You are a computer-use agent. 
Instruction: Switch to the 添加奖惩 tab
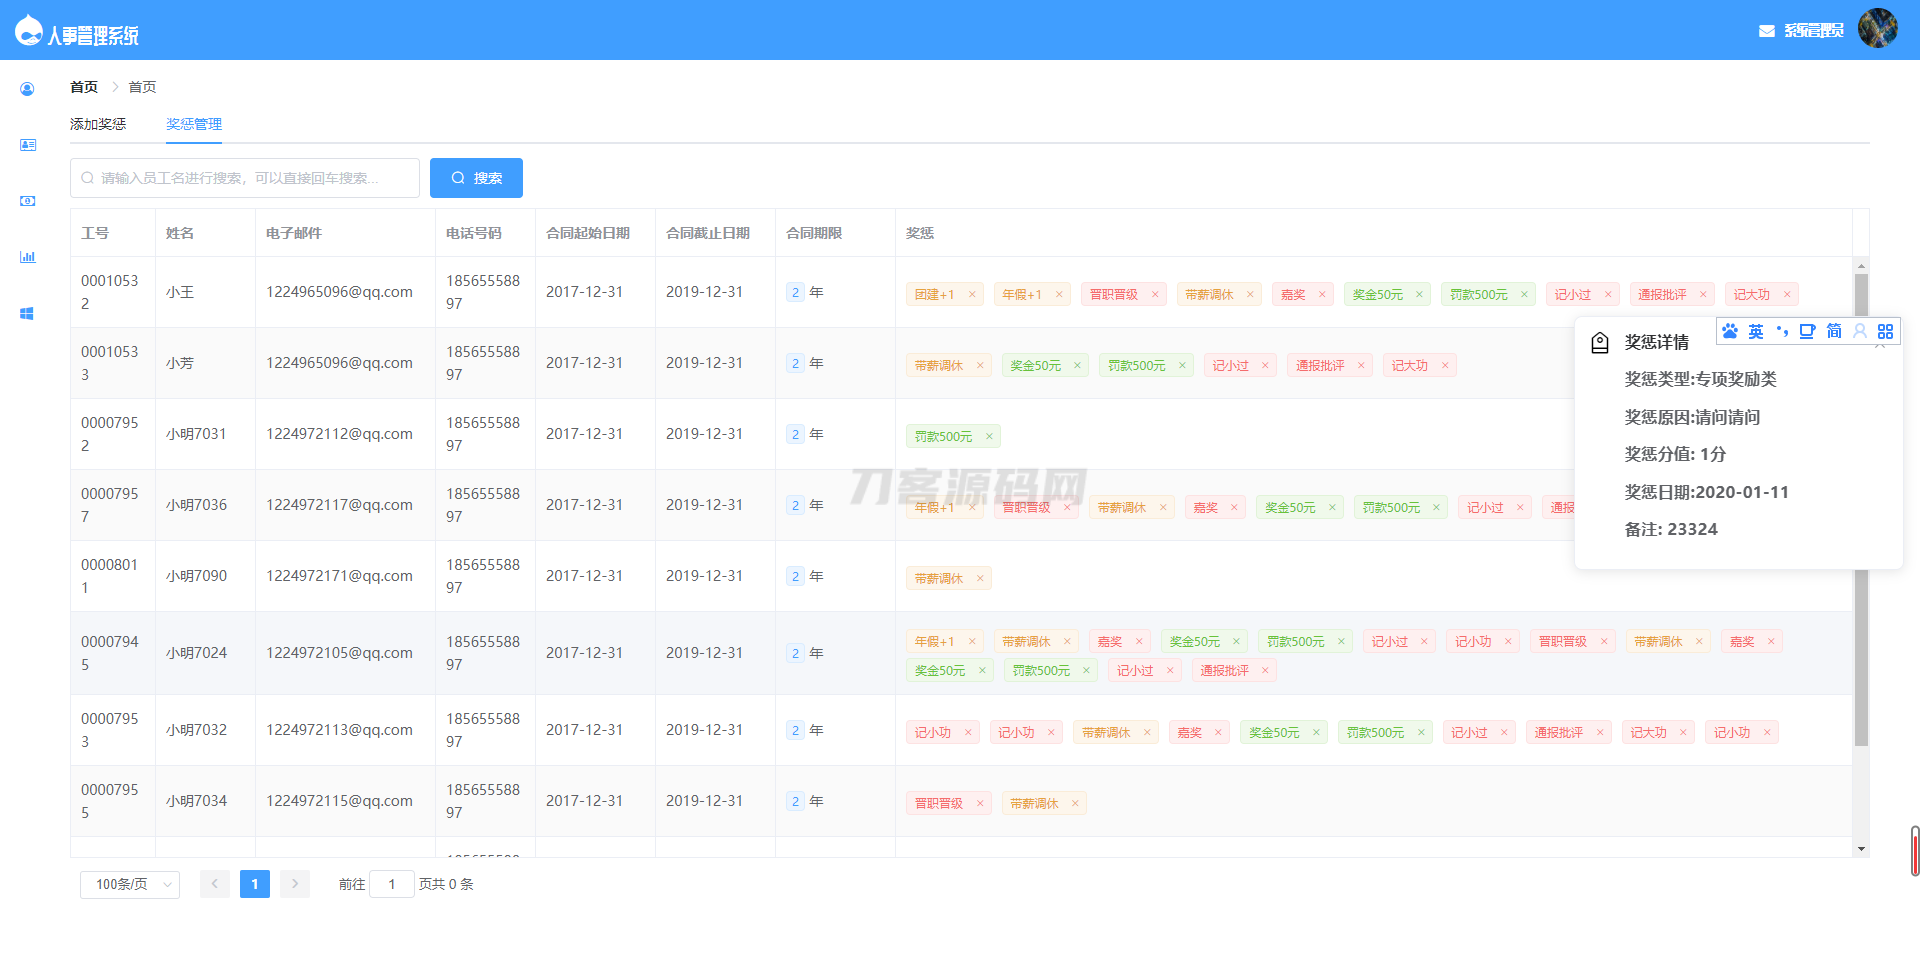pos(98,124)
